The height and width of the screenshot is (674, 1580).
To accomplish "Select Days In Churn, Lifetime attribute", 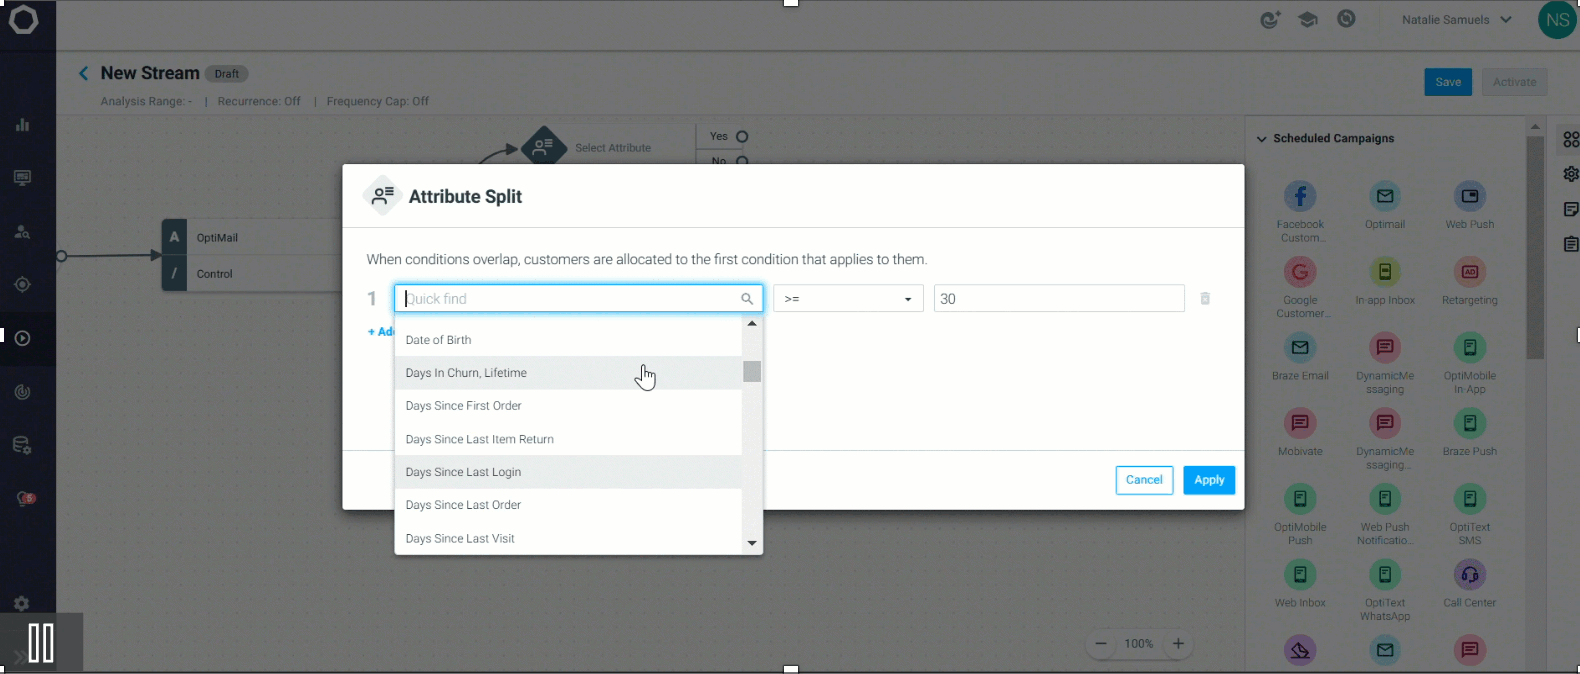I will point(568,373).
